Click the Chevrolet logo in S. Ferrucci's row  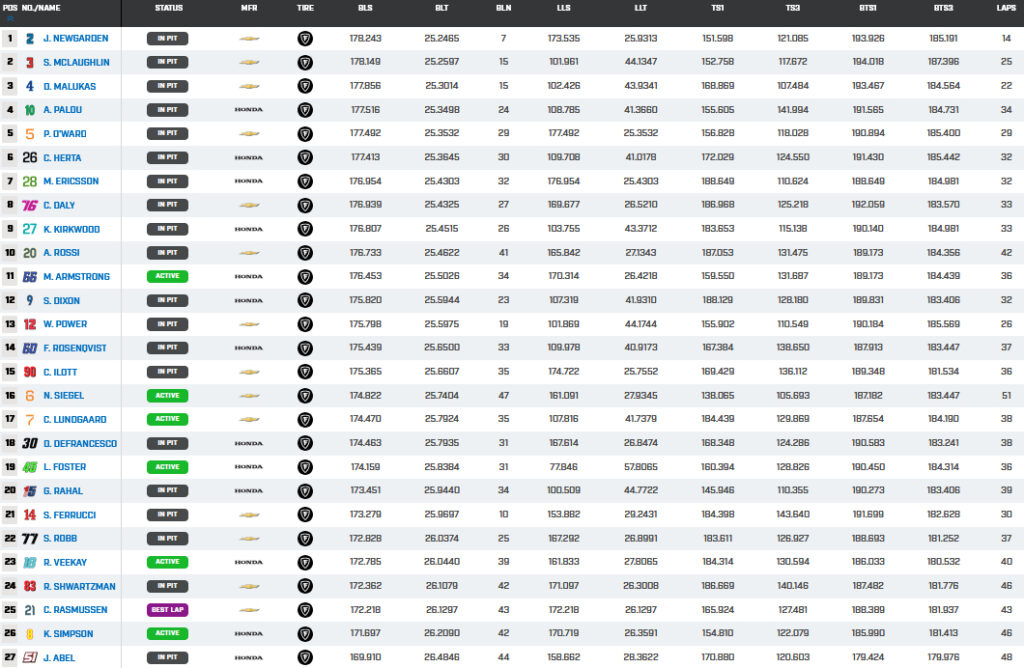[249, 515]
